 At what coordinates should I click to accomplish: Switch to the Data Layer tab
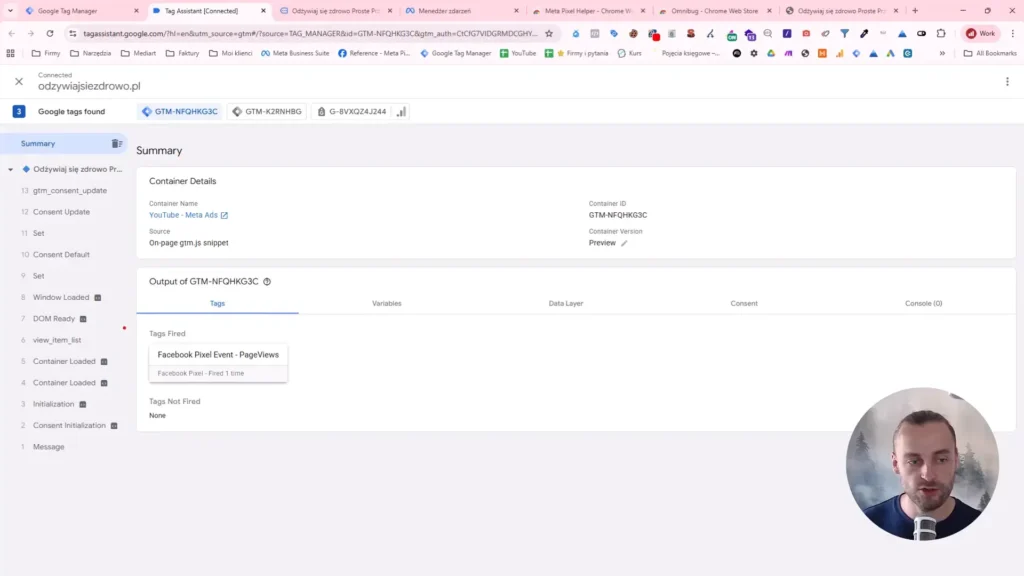[x=566, y=304]
